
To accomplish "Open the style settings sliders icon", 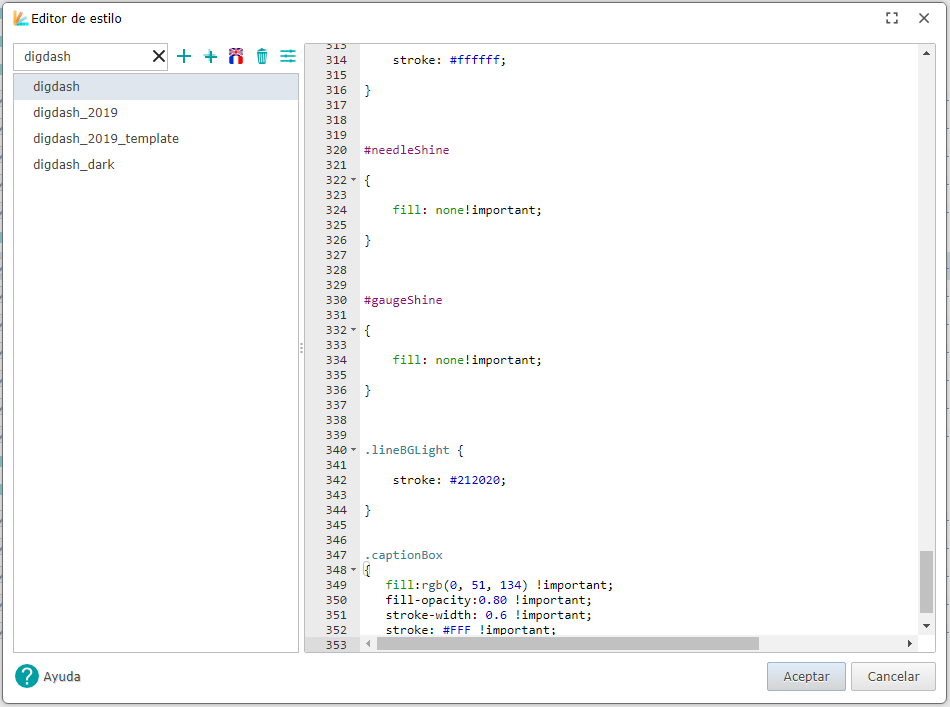I will tap(288, 56).
